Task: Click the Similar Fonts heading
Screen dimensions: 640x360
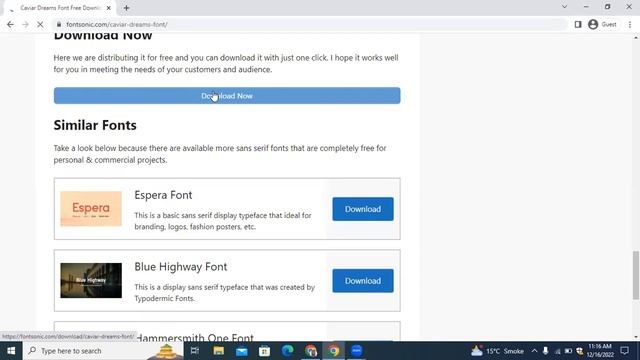Action: (x=95, y=125)
